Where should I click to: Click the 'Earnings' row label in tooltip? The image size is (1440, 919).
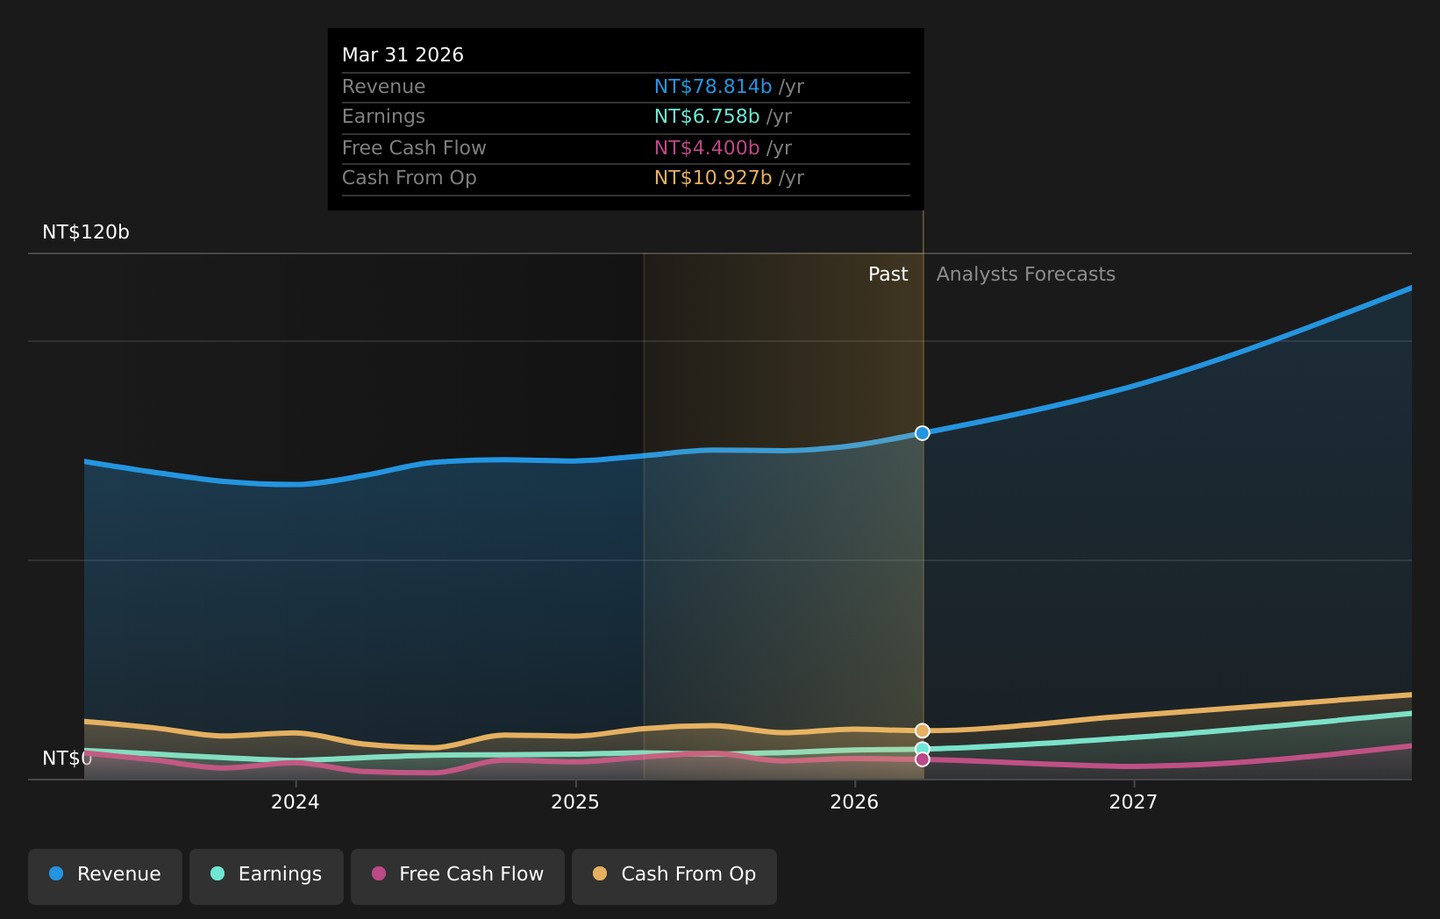(384, 117)
